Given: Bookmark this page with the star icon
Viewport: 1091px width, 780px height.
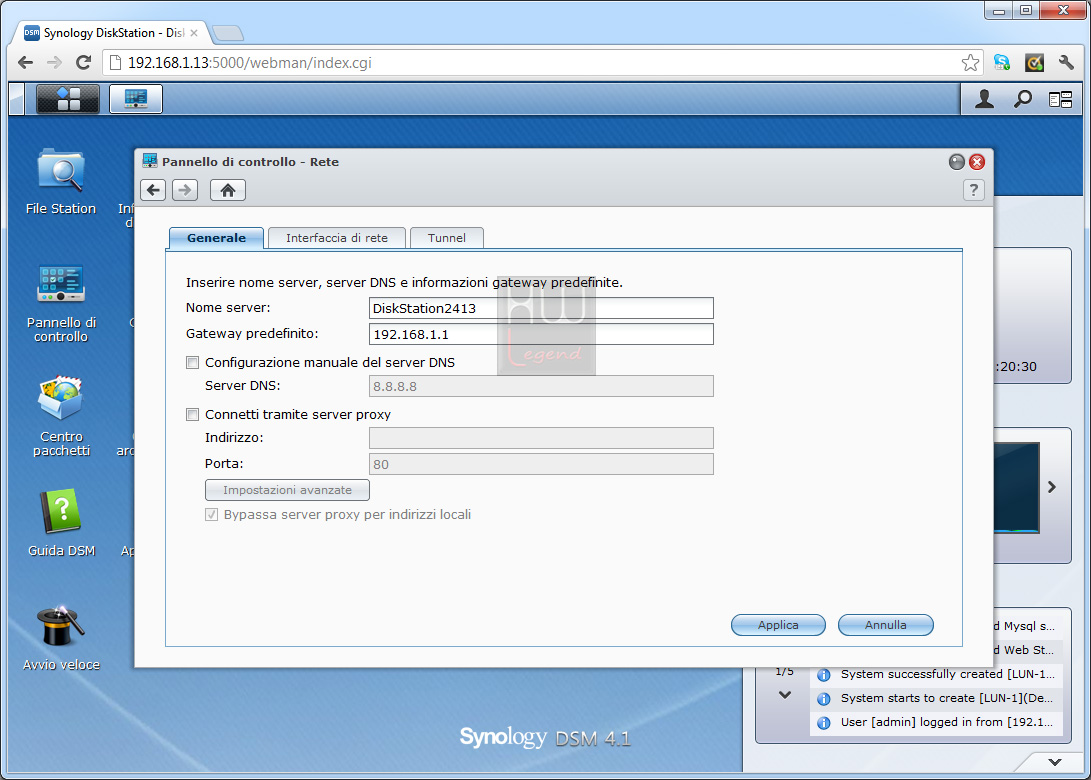Looking at the screenshot, I should coord(970,63).
